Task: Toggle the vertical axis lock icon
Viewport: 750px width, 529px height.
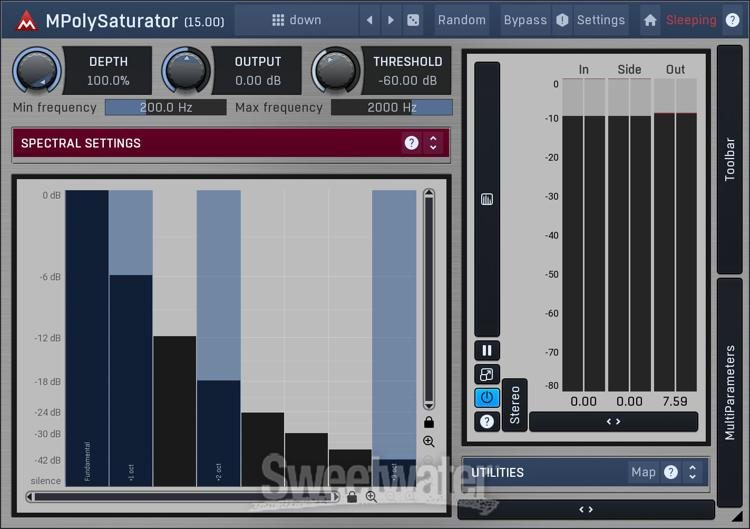Action: [x=429, y=422]
